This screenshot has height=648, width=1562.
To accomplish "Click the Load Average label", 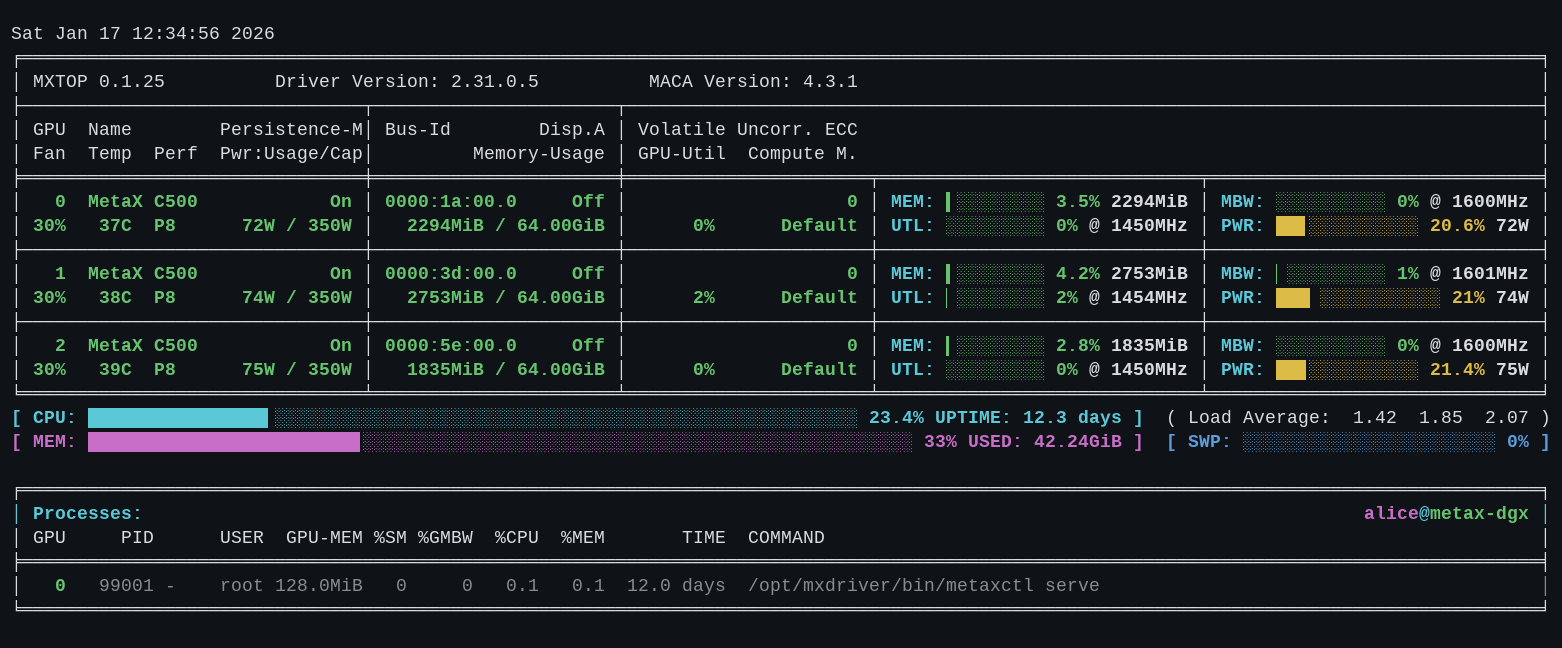I will click(x=1259, y=418).
